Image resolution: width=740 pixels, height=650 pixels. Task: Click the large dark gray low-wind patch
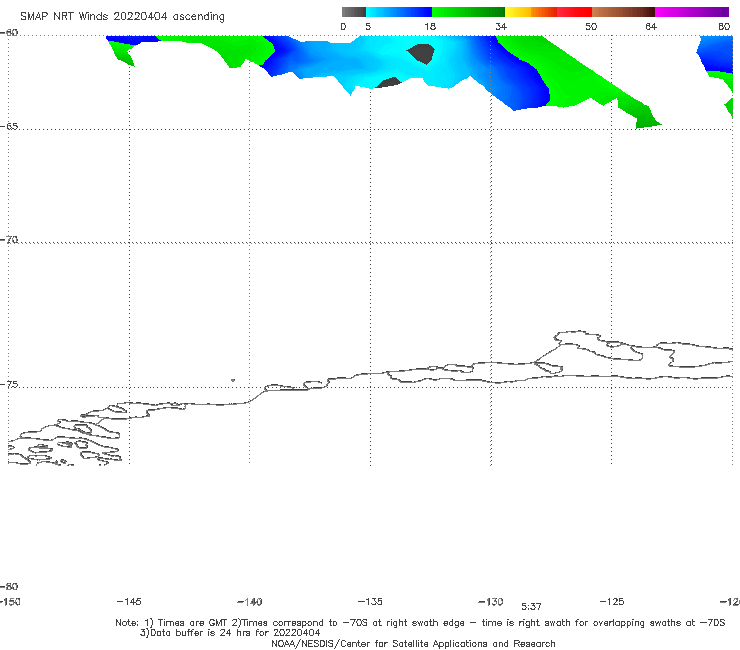(x=421, y=53)
